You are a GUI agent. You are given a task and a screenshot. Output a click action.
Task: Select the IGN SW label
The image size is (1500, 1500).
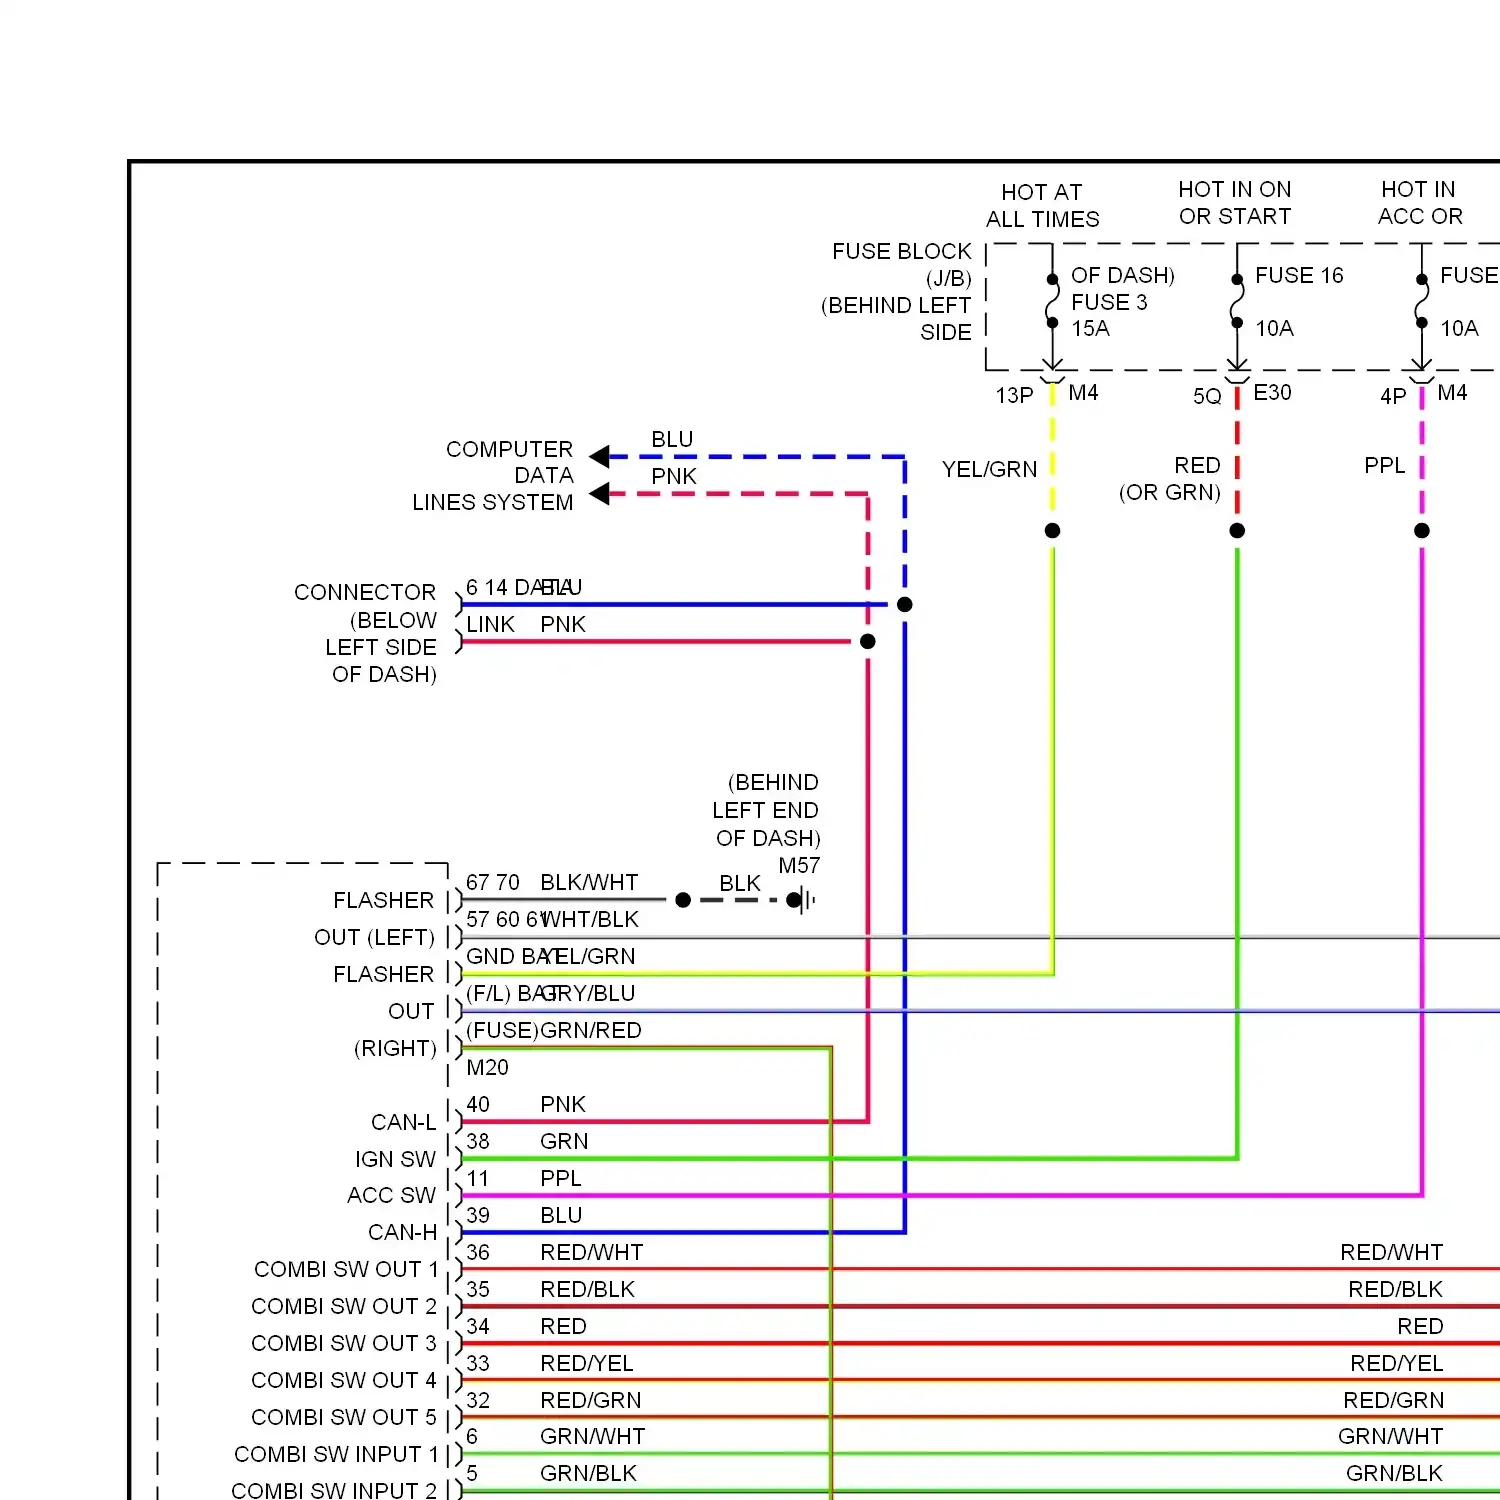coord(395,1159)
